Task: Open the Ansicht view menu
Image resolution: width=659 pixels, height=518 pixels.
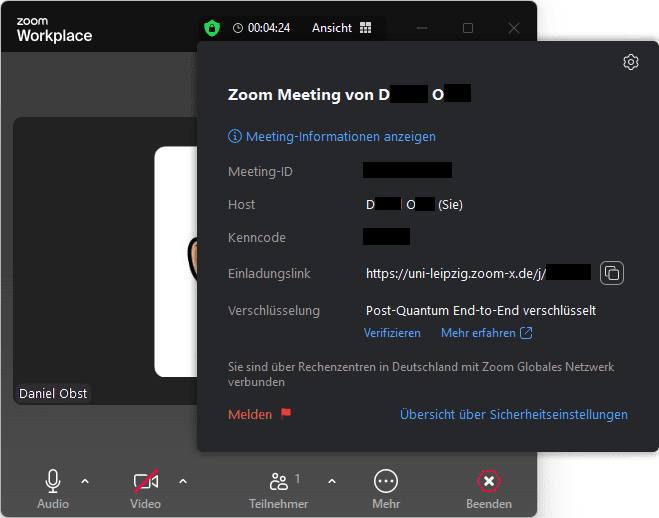Action: tap(341, 28)
